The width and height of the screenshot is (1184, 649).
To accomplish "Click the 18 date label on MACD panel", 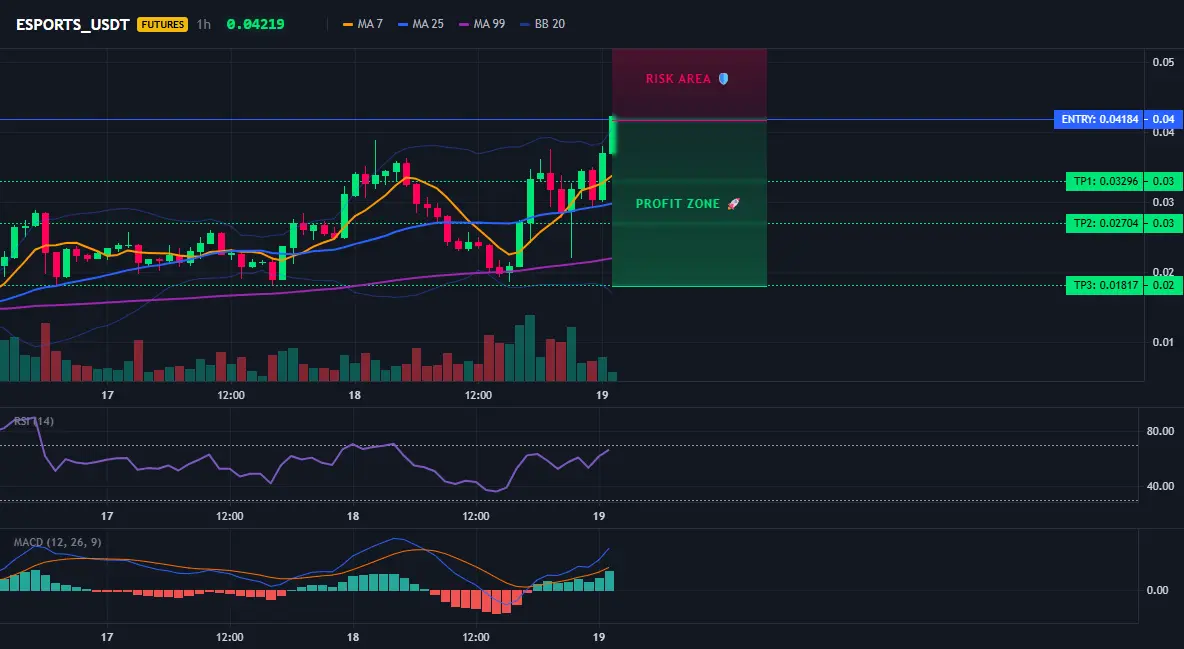I will pyautogui.click(x=353, y=637).
